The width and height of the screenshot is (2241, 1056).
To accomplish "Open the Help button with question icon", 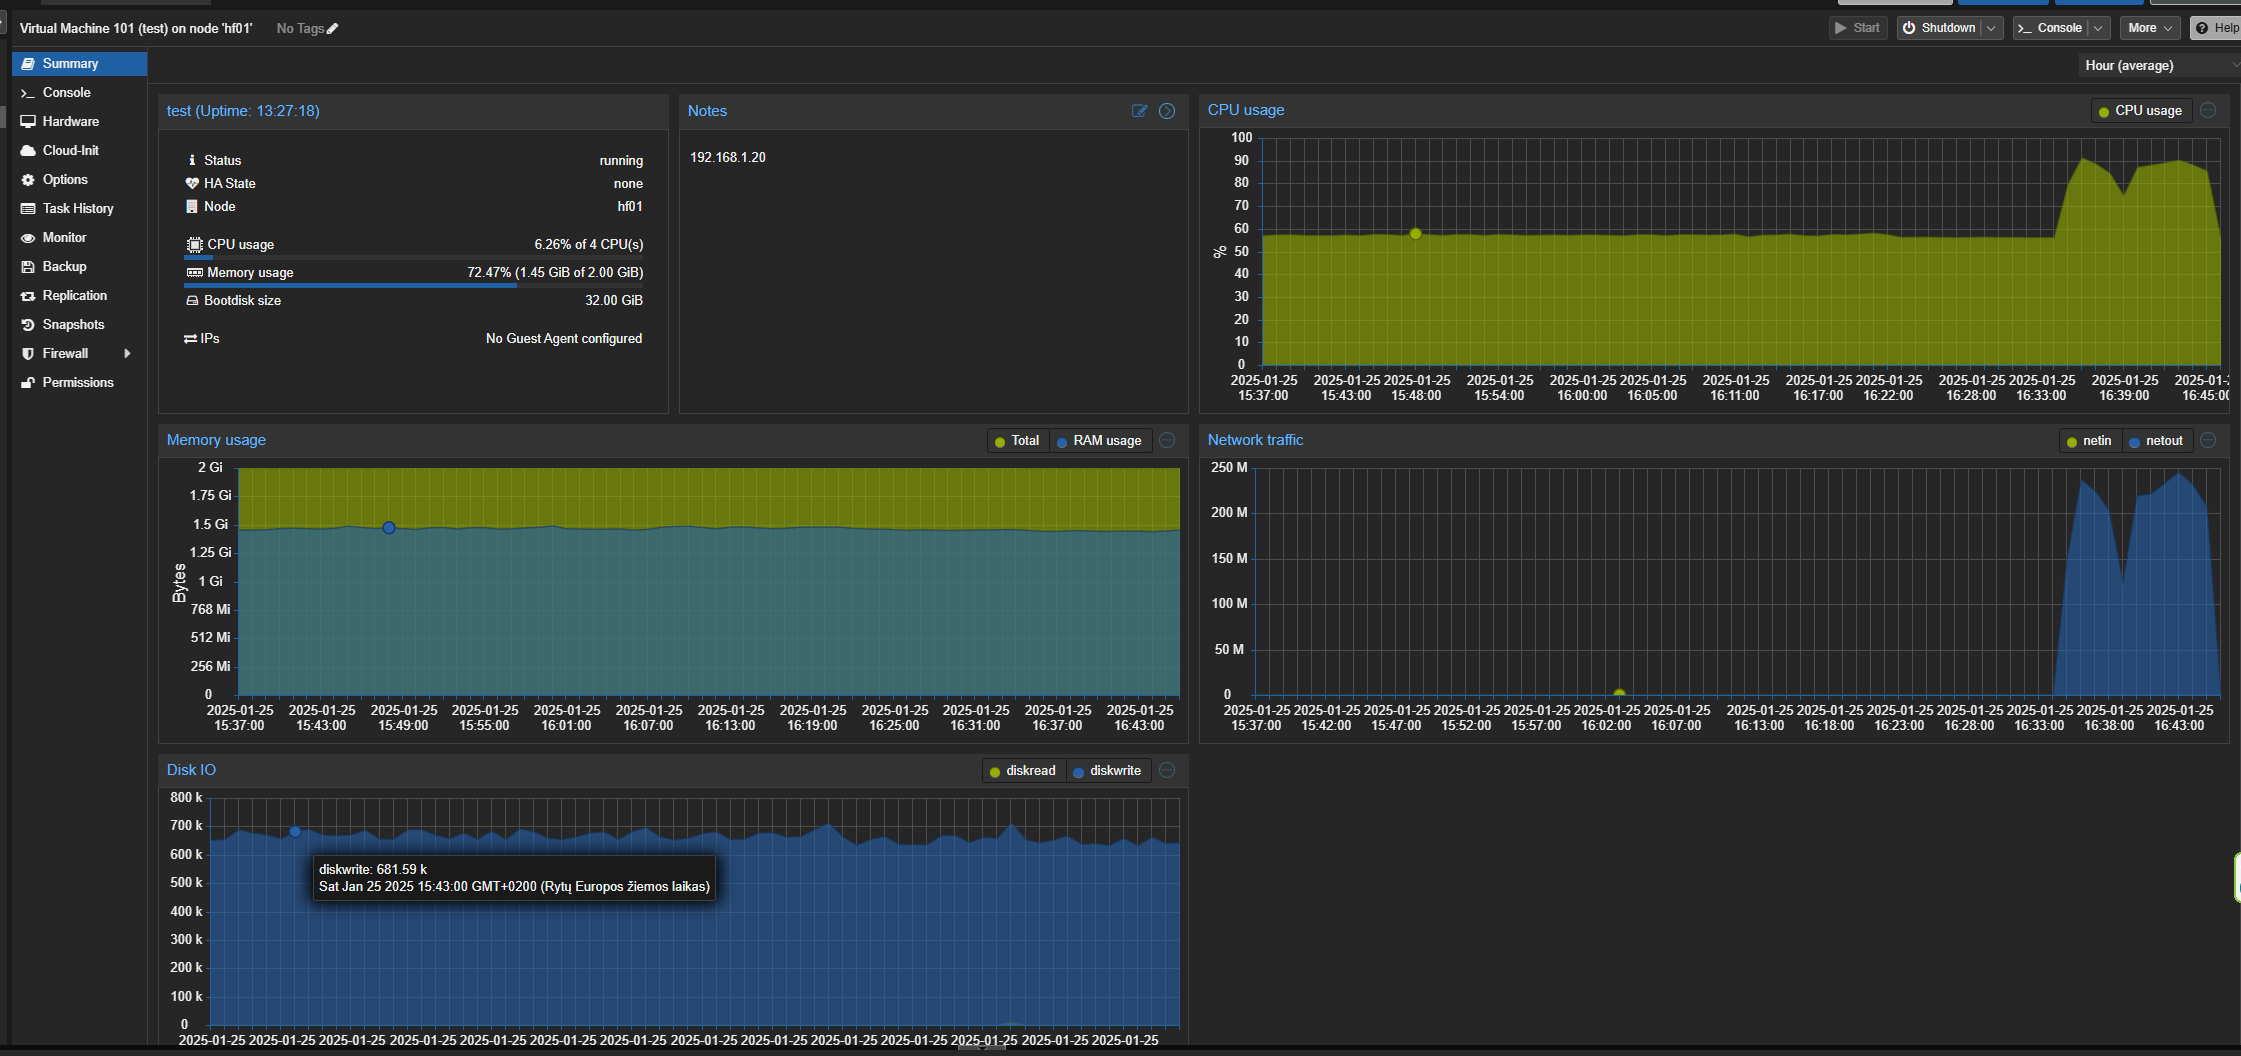I will tap(2216, 28).
